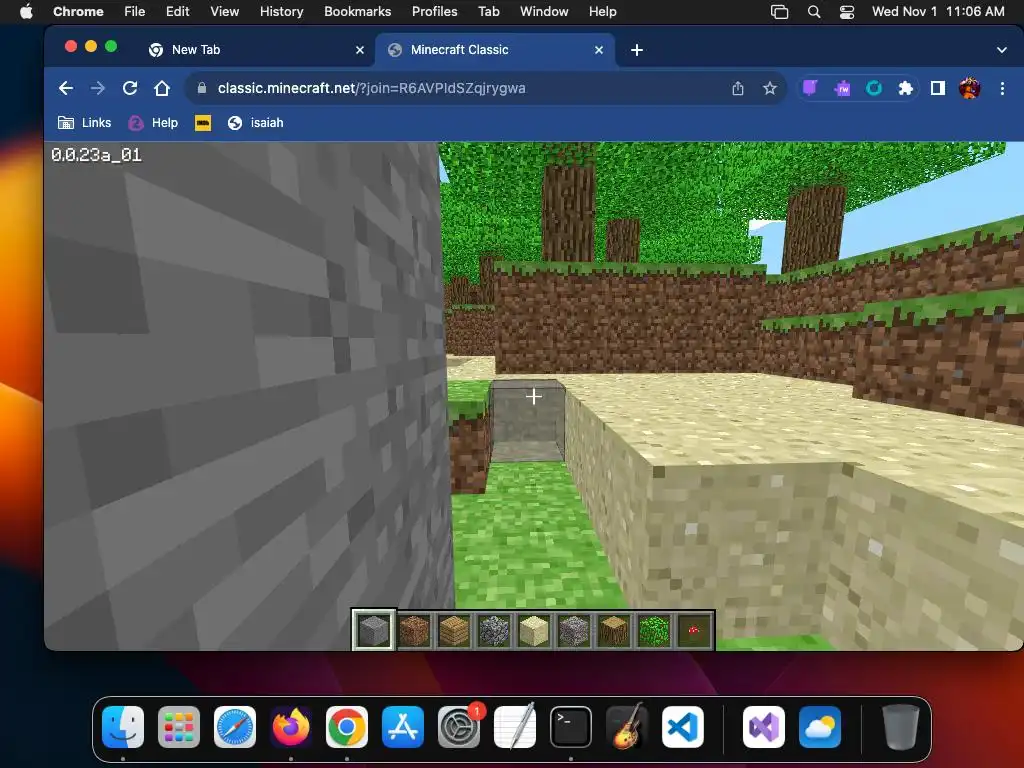Image resolution: width=1024 pixels, height=768 pixels.
Task: Select the stone block in the hotbar
Action: tap(374, 630)
